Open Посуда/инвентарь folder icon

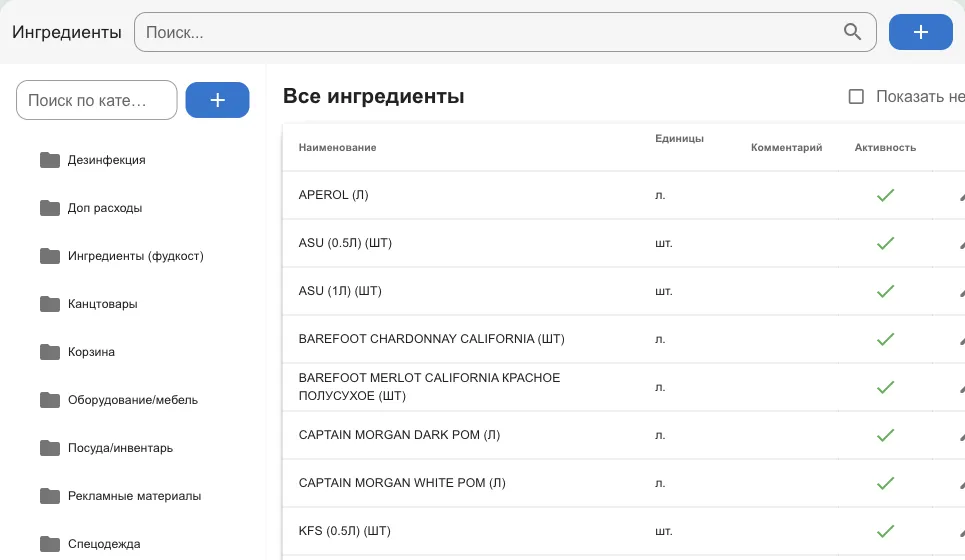(50, 448)
